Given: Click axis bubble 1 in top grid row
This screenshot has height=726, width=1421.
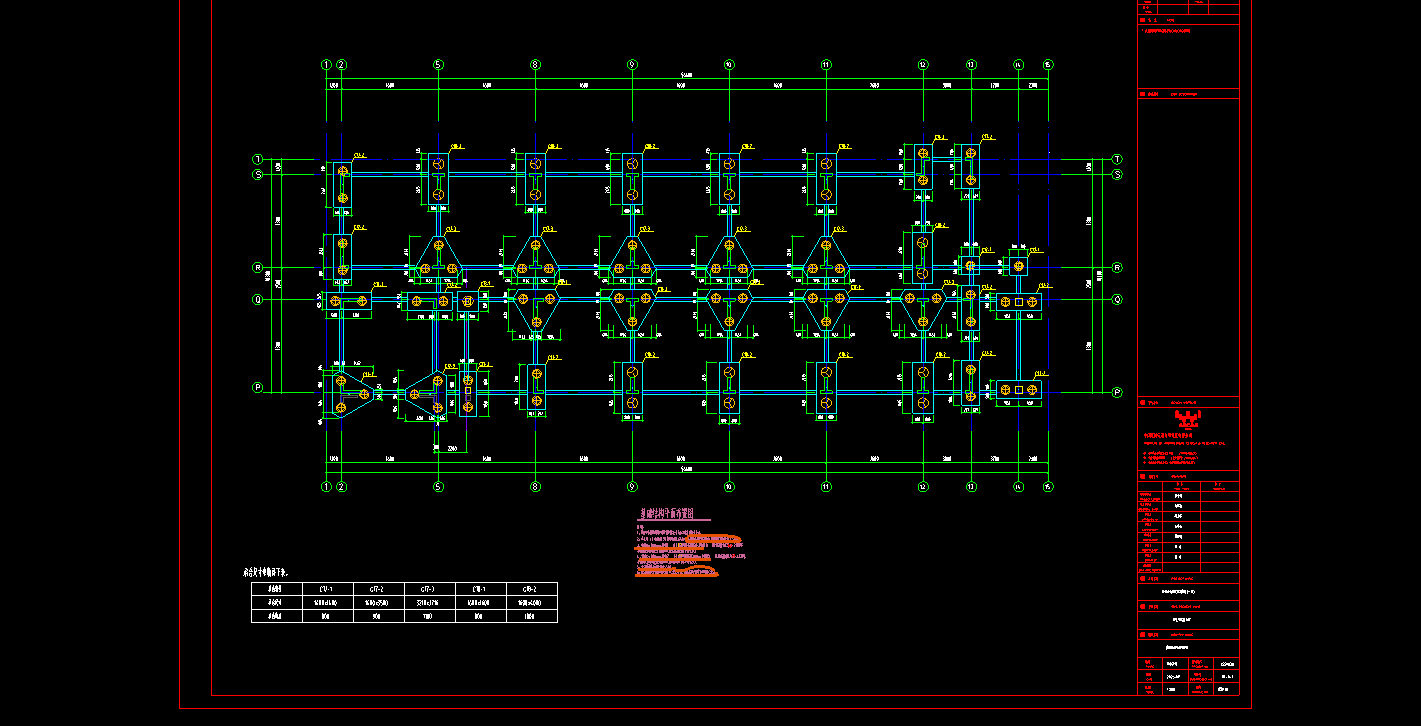Looking at the screenshot, I should pyautogui.click(x=326, y=65).
